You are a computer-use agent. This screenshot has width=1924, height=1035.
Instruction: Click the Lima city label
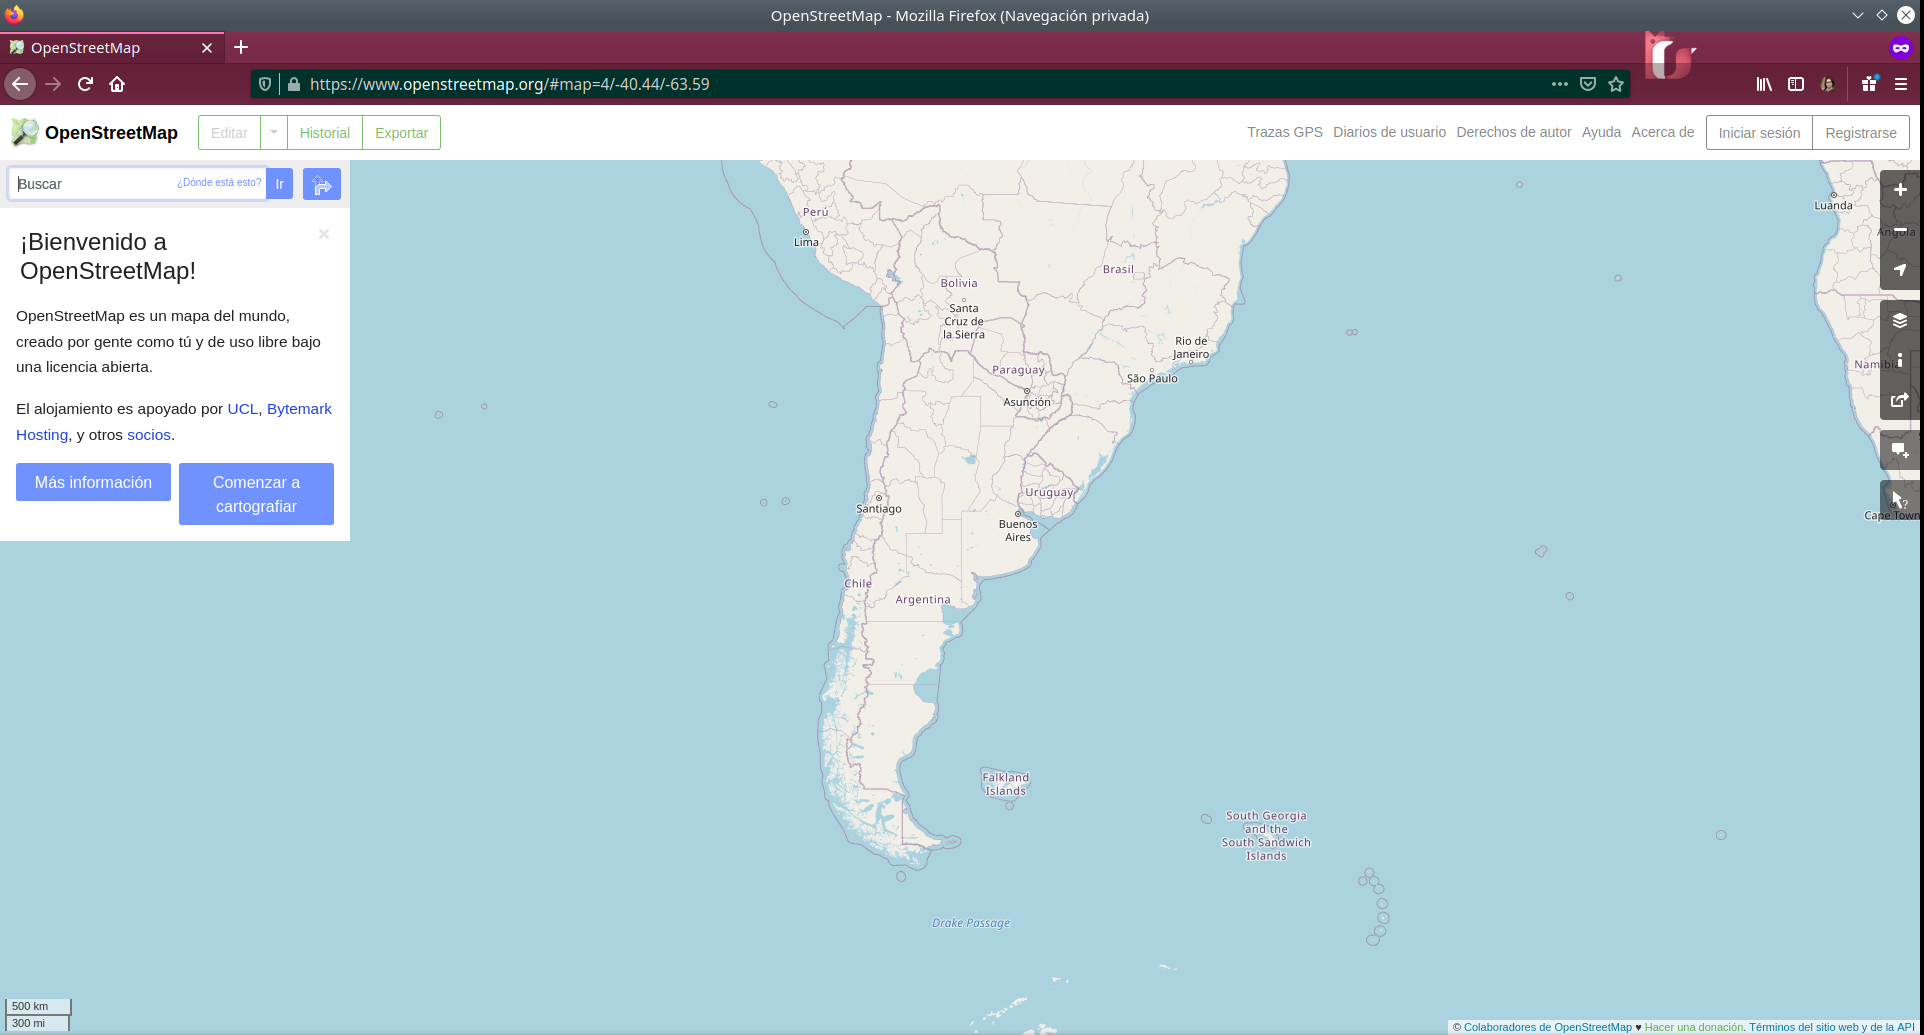pyautogui.click(x=806, y=242)
